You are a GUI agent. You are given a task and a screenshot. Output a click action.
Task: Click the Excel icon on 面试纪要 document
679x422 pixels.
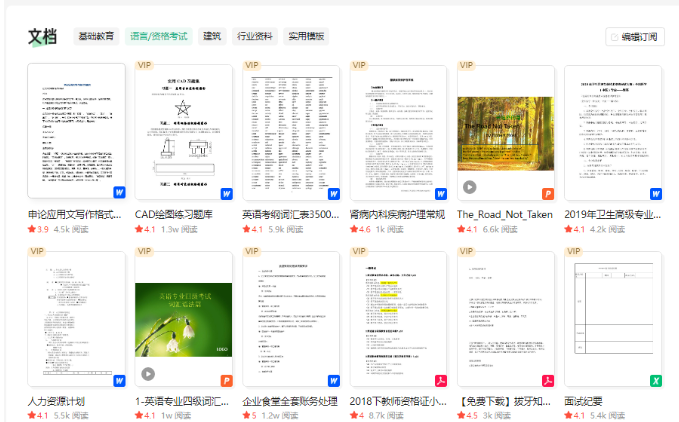[x=655, y=380]
